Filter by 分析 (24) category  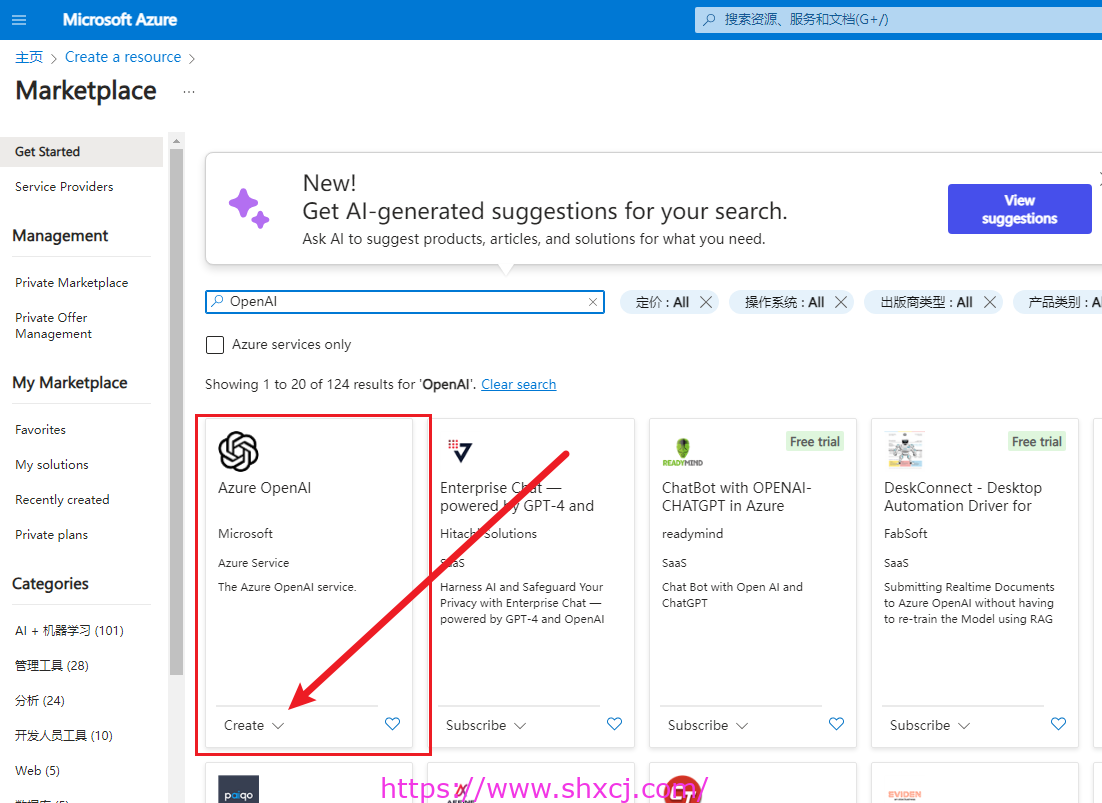[x=40, y=700]
